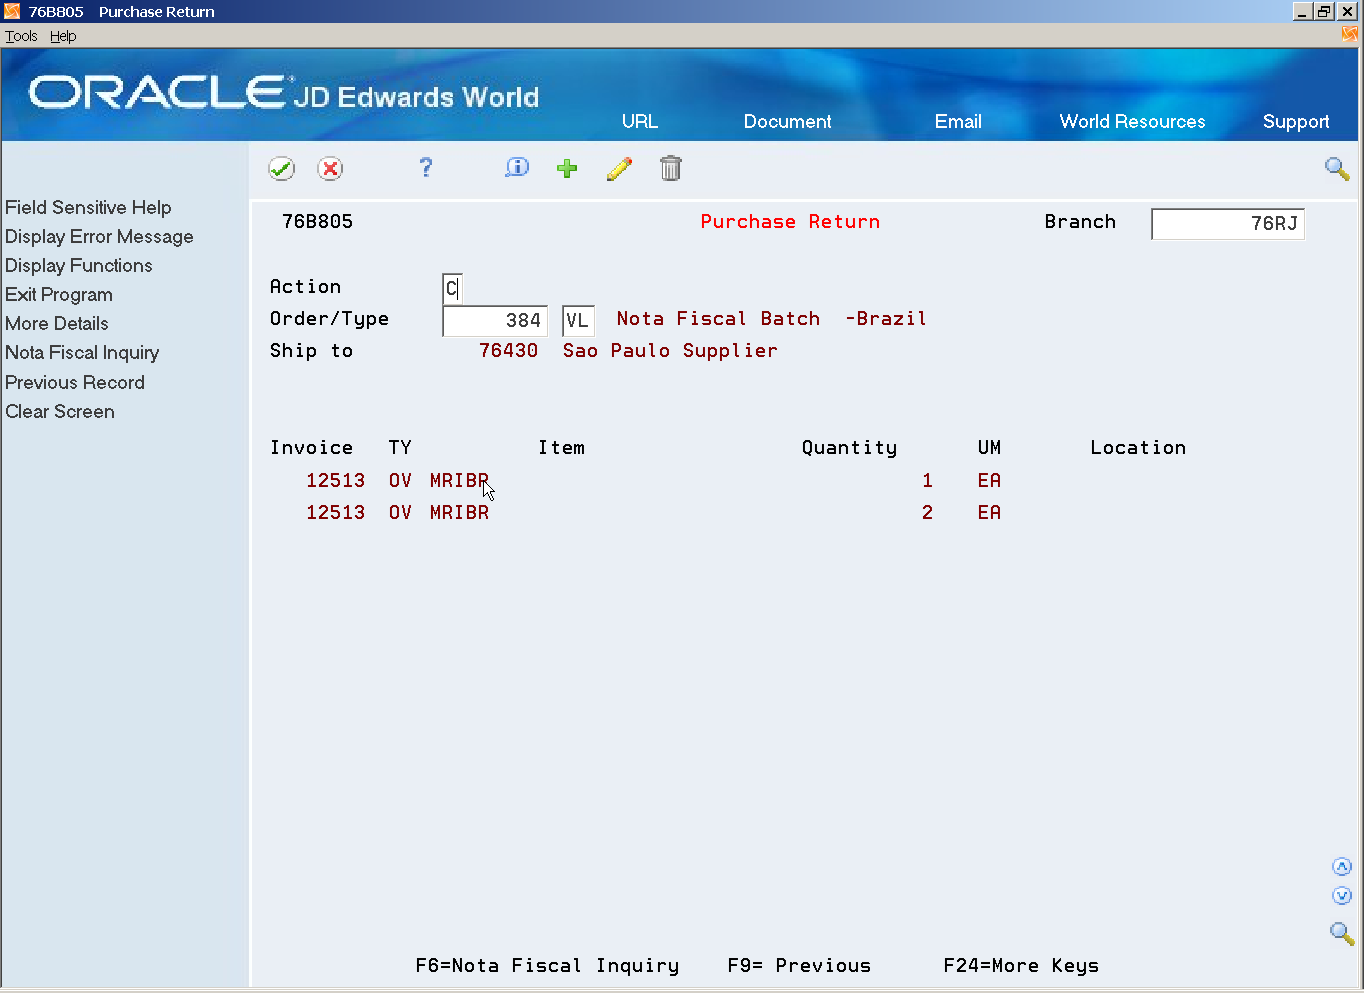Open Nota Fiscal Inquiry from sidebar
This screenshot has width=1364, height=993.
pos(82,353)
